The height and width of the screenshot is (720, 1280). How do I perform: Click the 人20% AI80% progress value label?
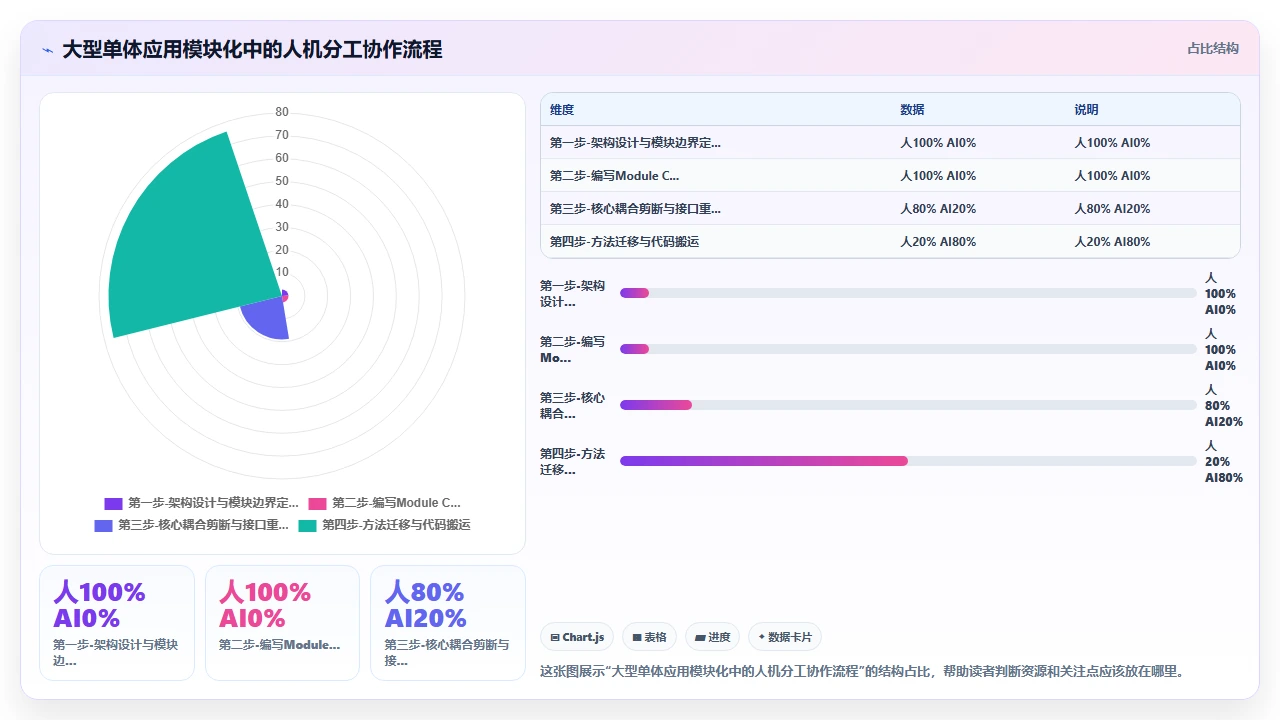pyautogui.click(x=1224, y=462)
